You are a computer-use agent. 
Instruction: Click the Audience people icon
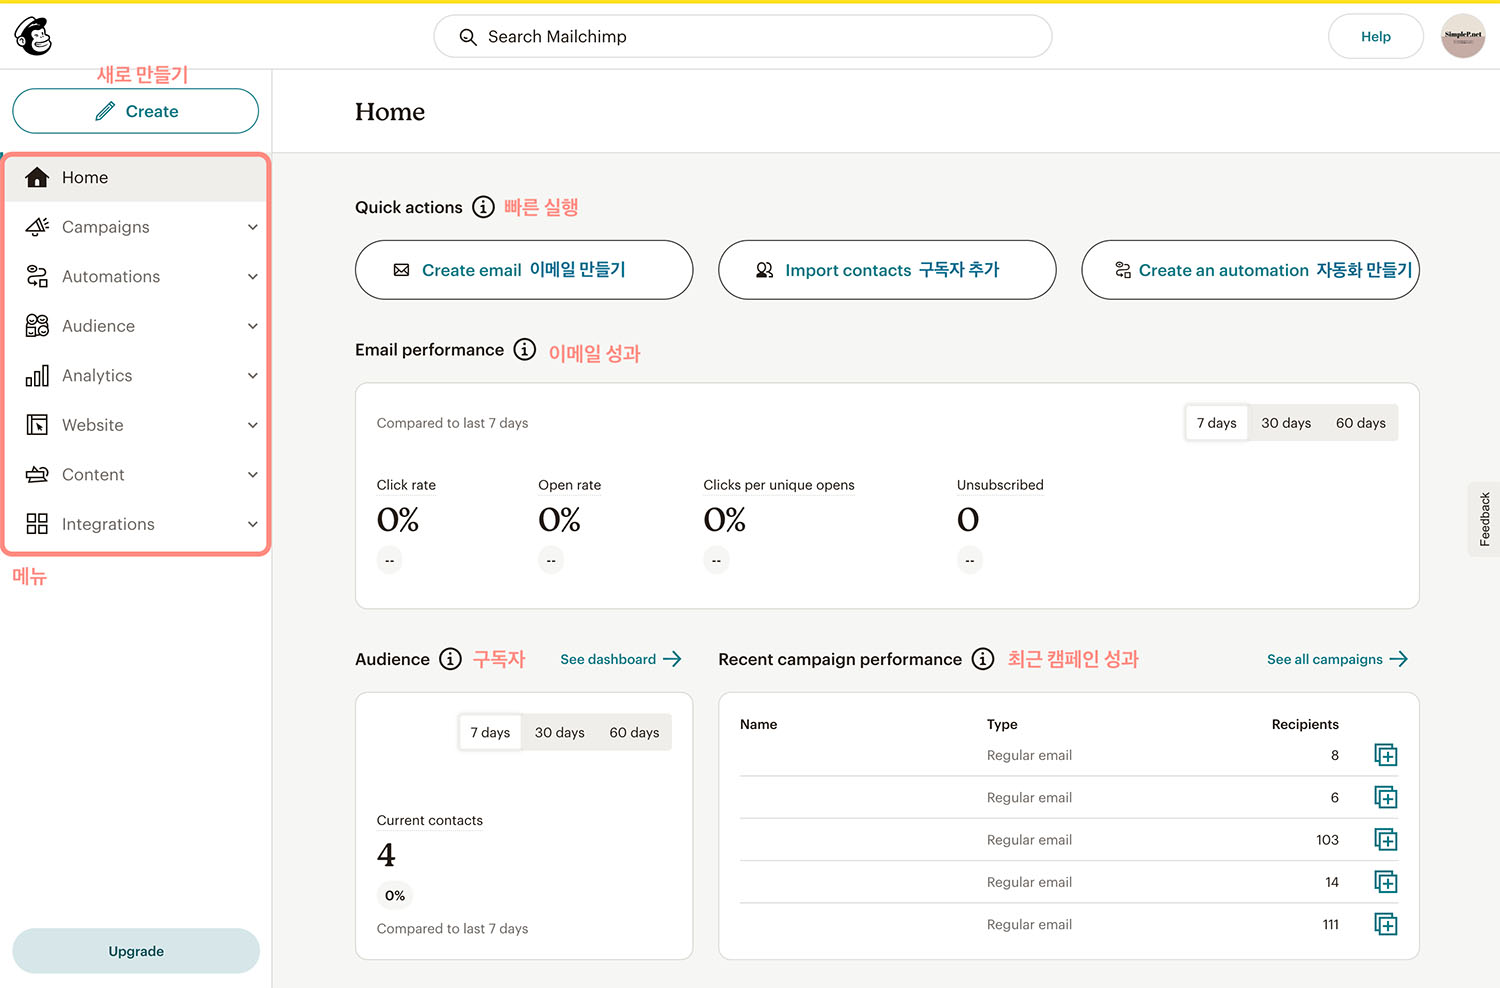pyautogui.click(x=37, y=326)
